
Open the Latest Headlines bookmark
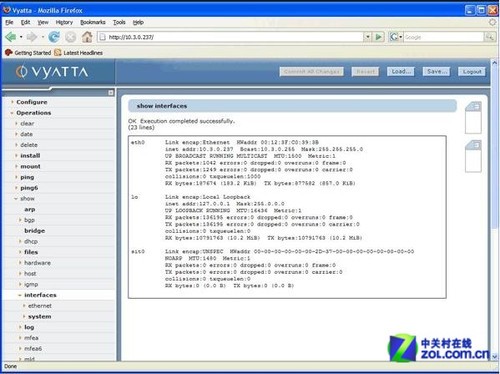[x=83, y=53]
